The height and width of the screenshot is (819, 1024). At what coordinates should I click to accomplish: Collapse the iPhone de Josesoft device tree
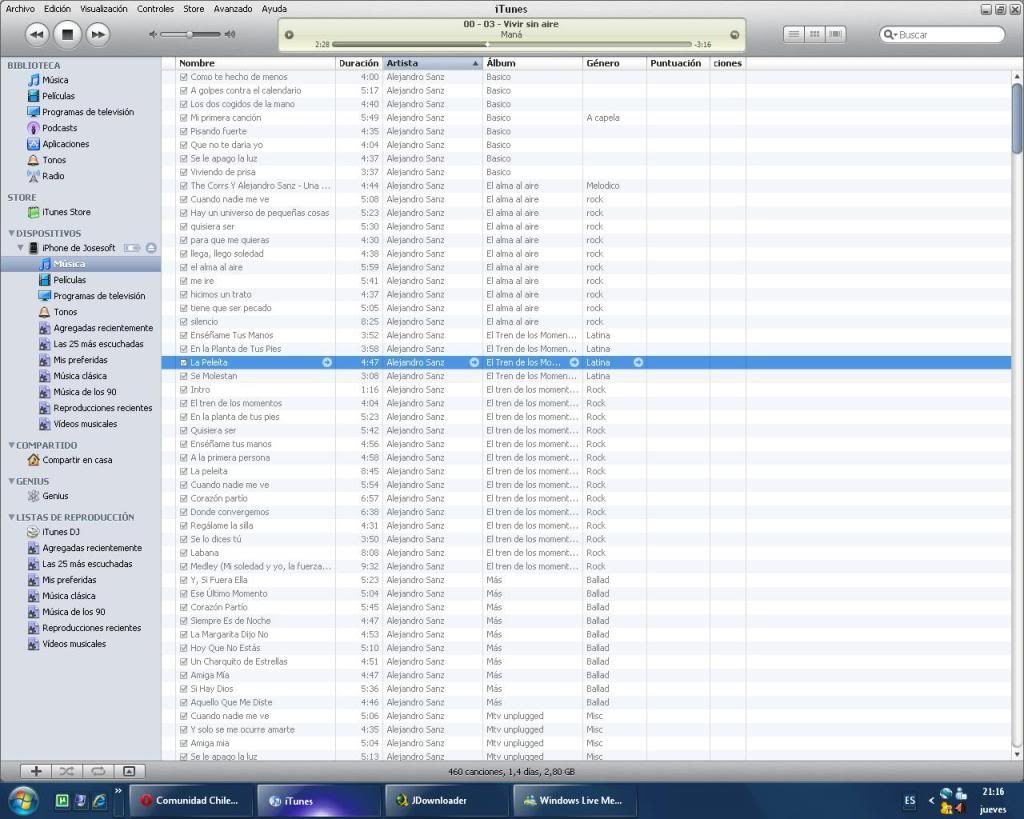(20, 248)
